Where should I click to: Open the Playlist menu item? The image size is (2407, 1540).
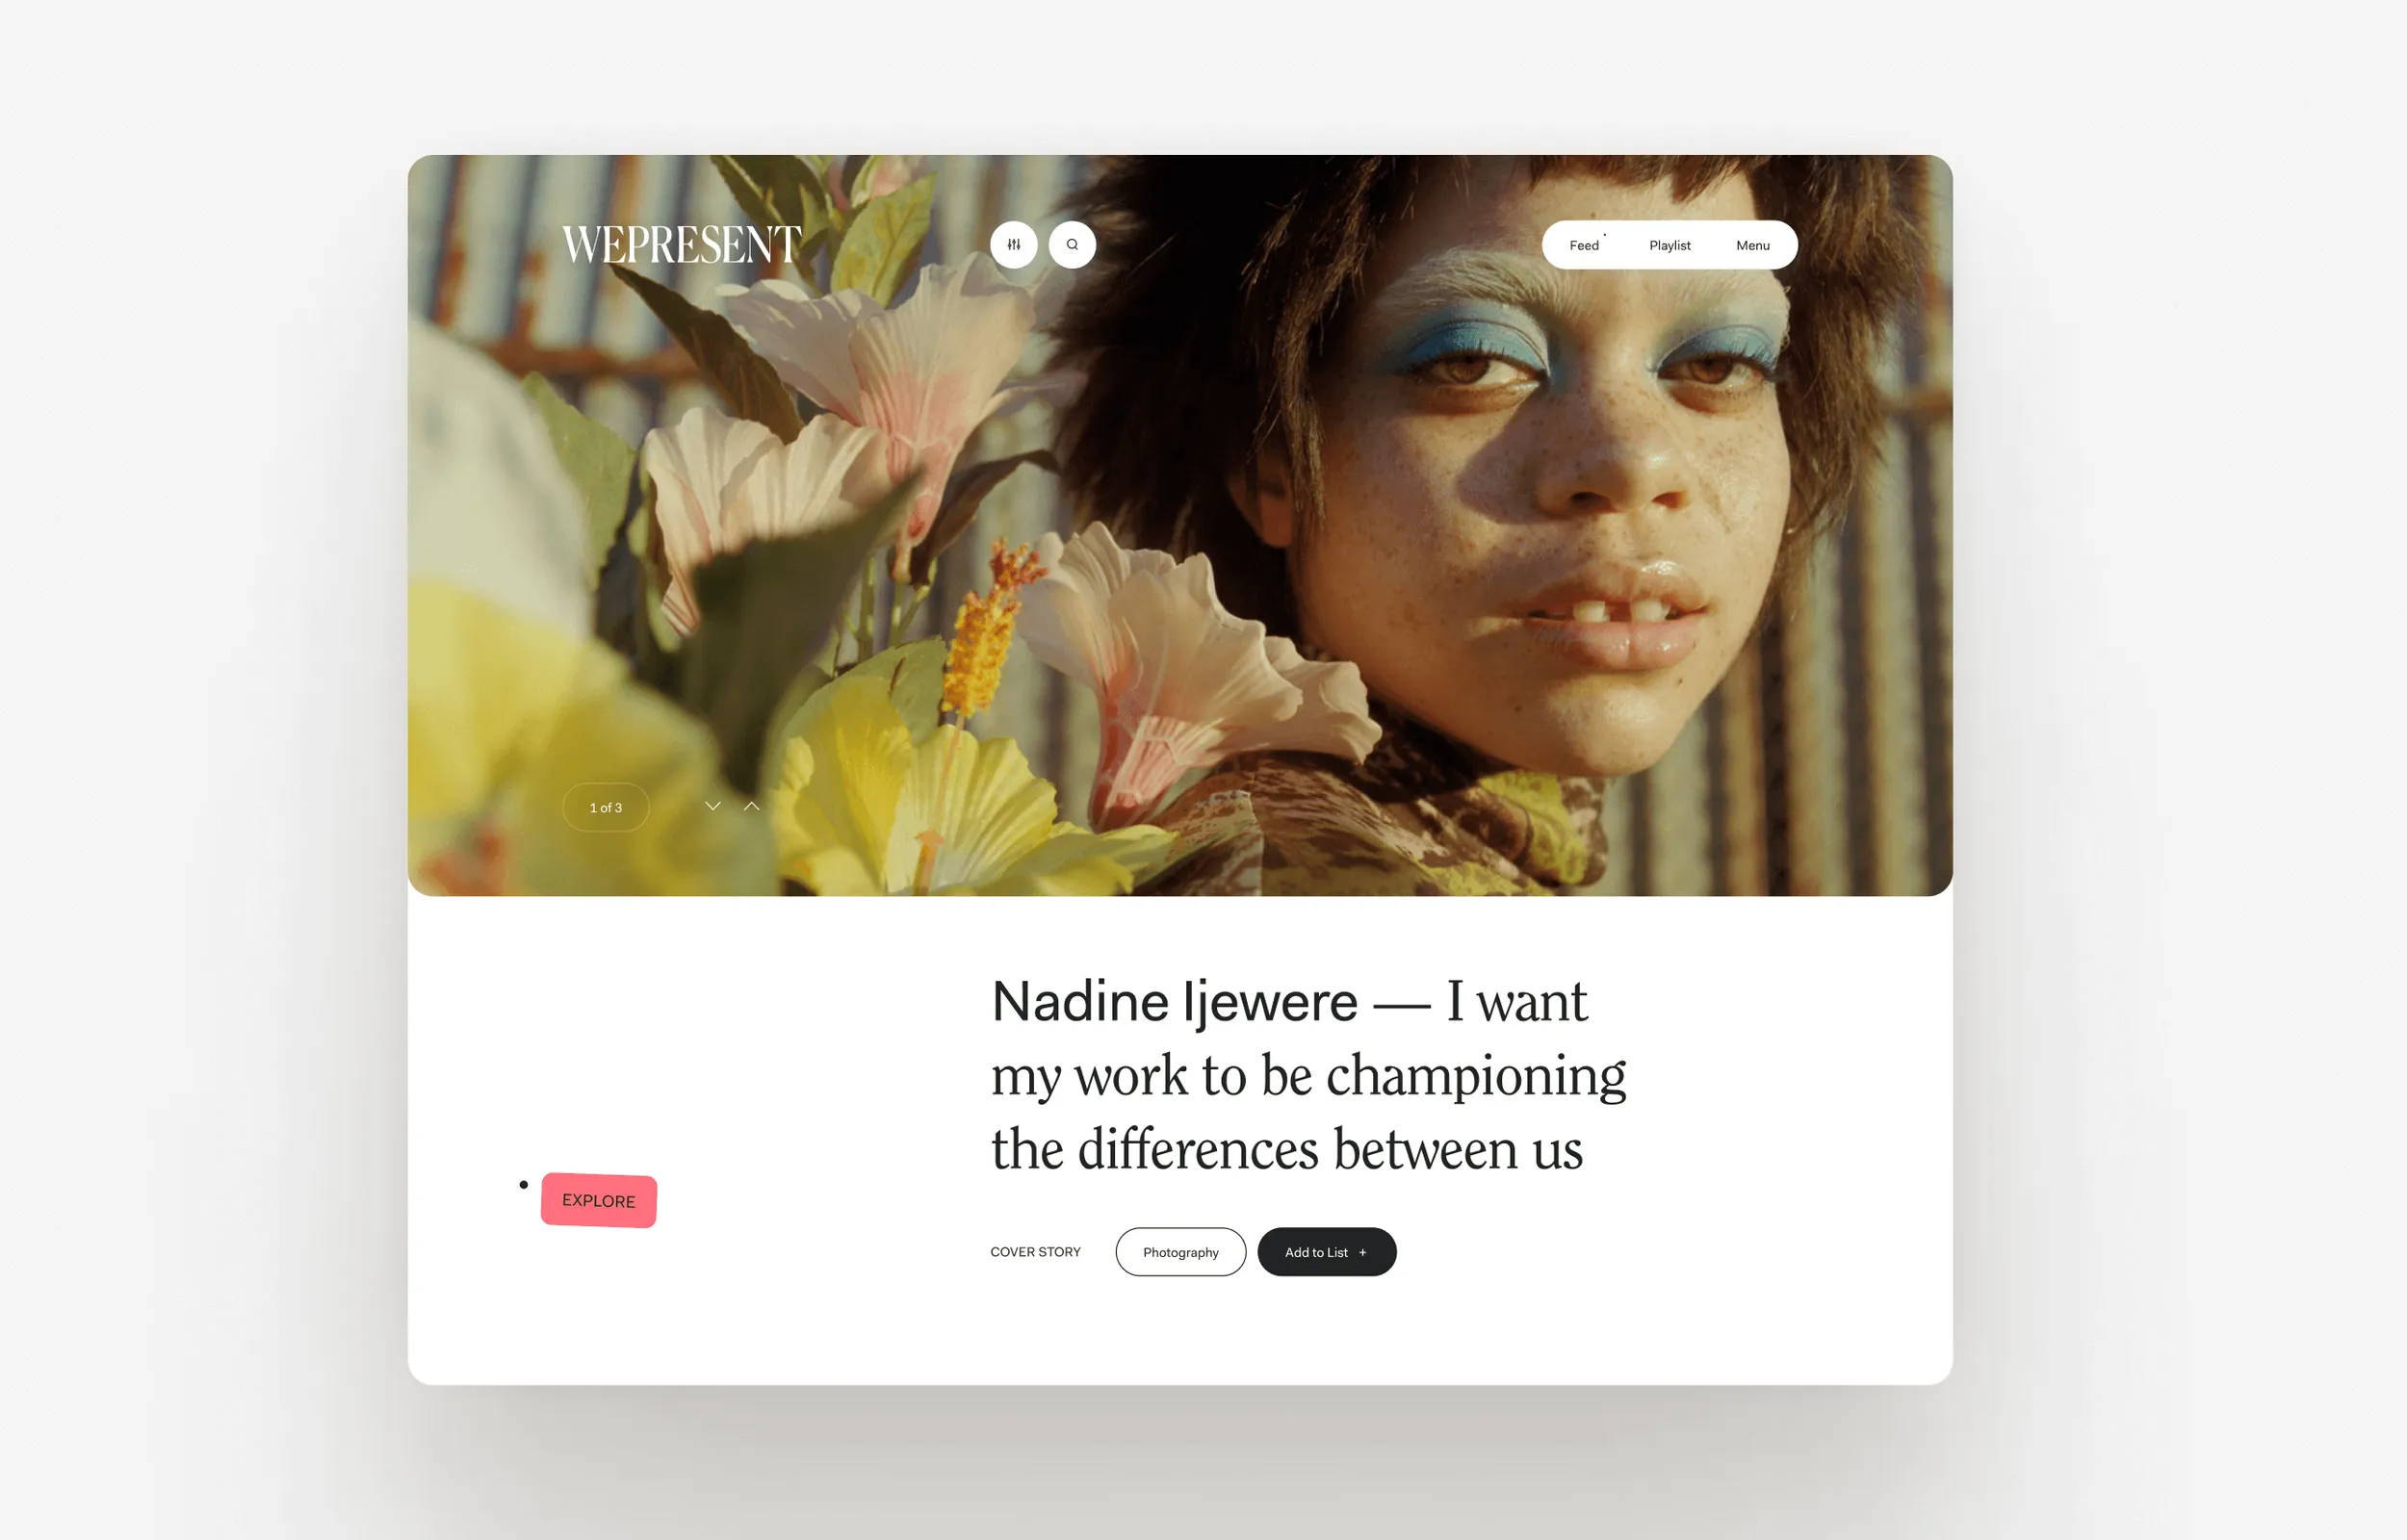click(1669, 246)
